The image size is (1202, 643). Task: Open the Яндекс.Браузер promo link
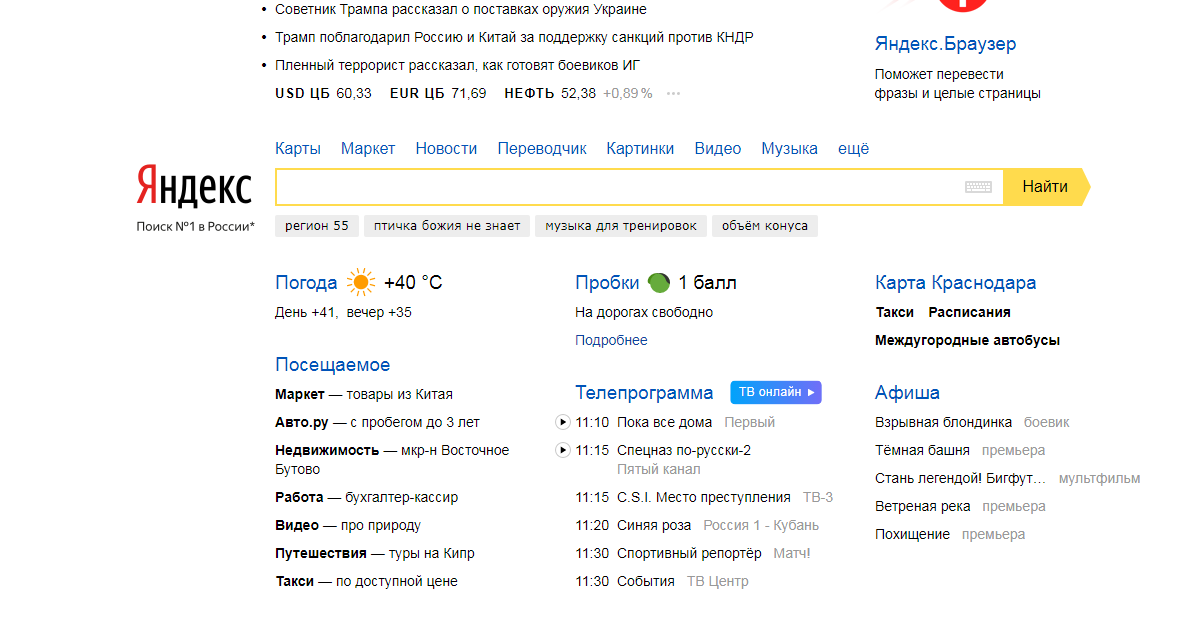(x=945, y=44)
